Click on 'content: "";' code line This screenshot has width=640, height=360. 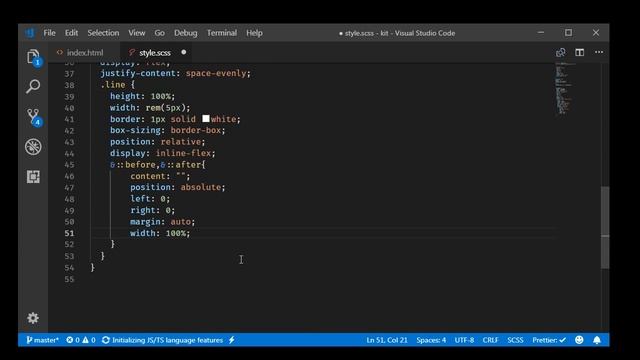[x=160, y=176]
